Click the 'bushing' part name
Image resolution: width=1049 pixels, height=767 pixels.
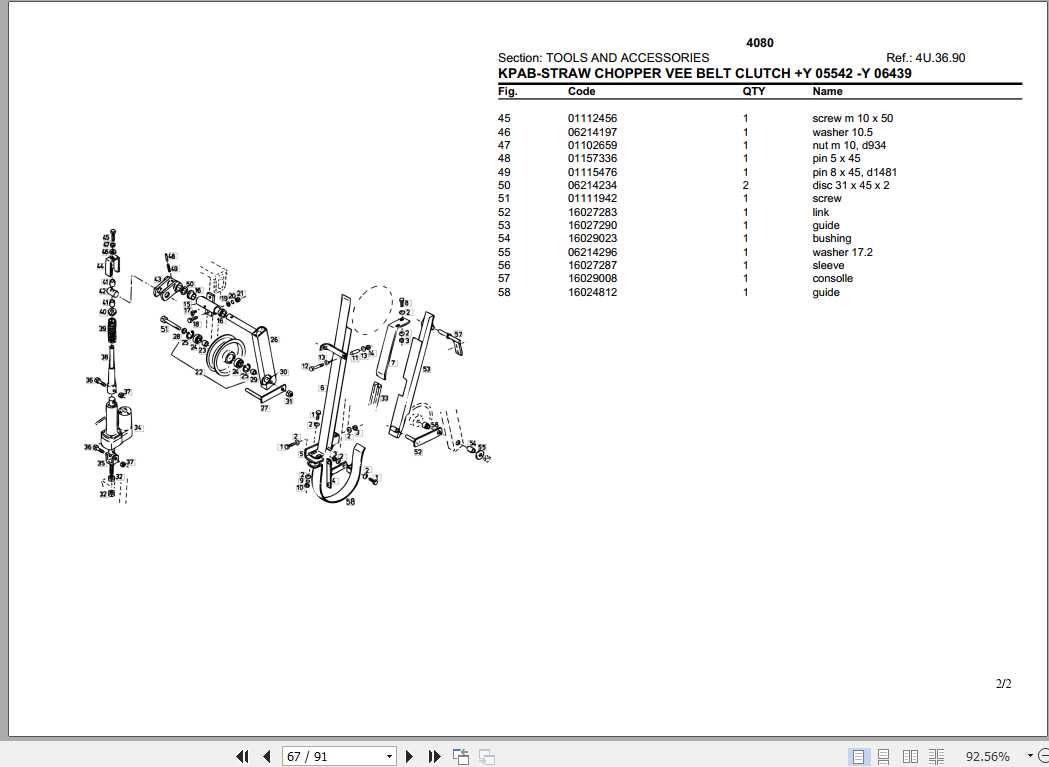(x=832, y=238)
